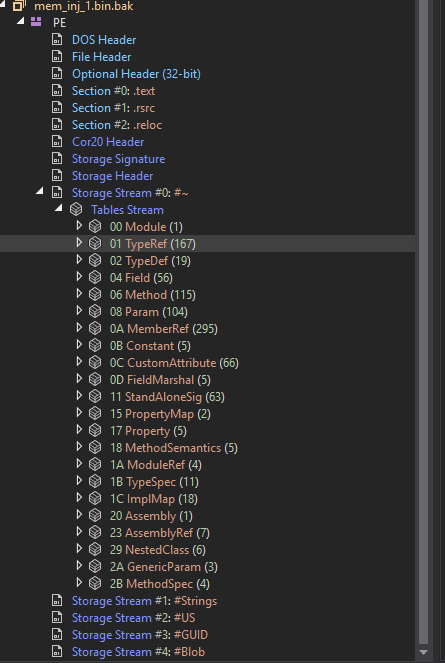Image resolution: width=445 pixels, height=663 pixels.
Task: Expand the 01 TypeRef table node
Action: 79,243
